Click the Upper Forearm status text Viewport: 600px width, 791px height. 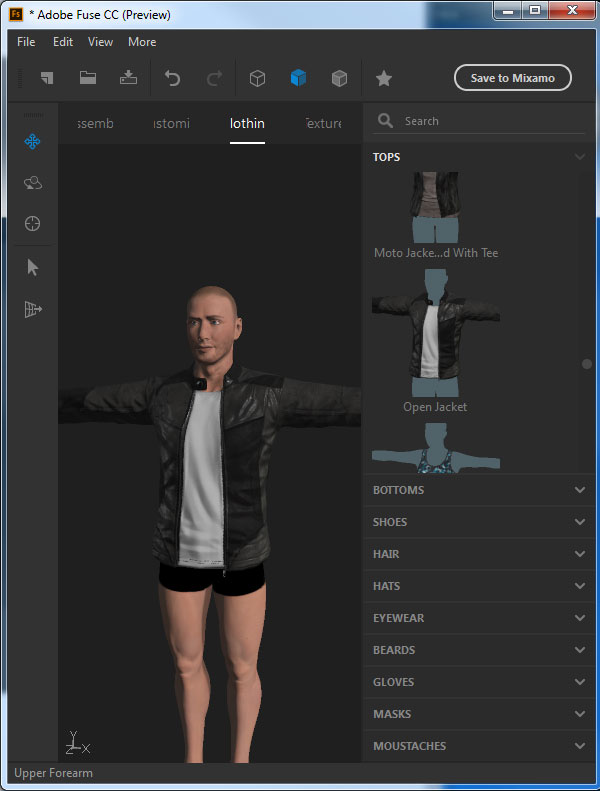[x=53, y=773]
